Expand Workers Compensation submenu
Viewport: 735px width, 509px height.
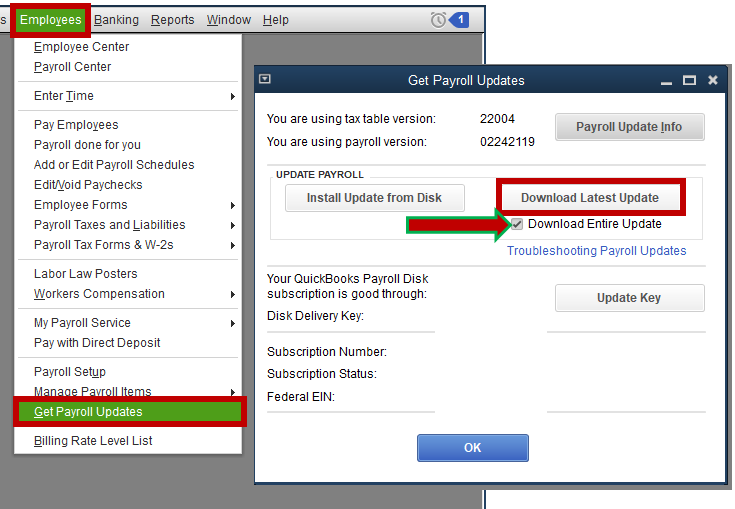pyautogui.click(x=128, y=294)
